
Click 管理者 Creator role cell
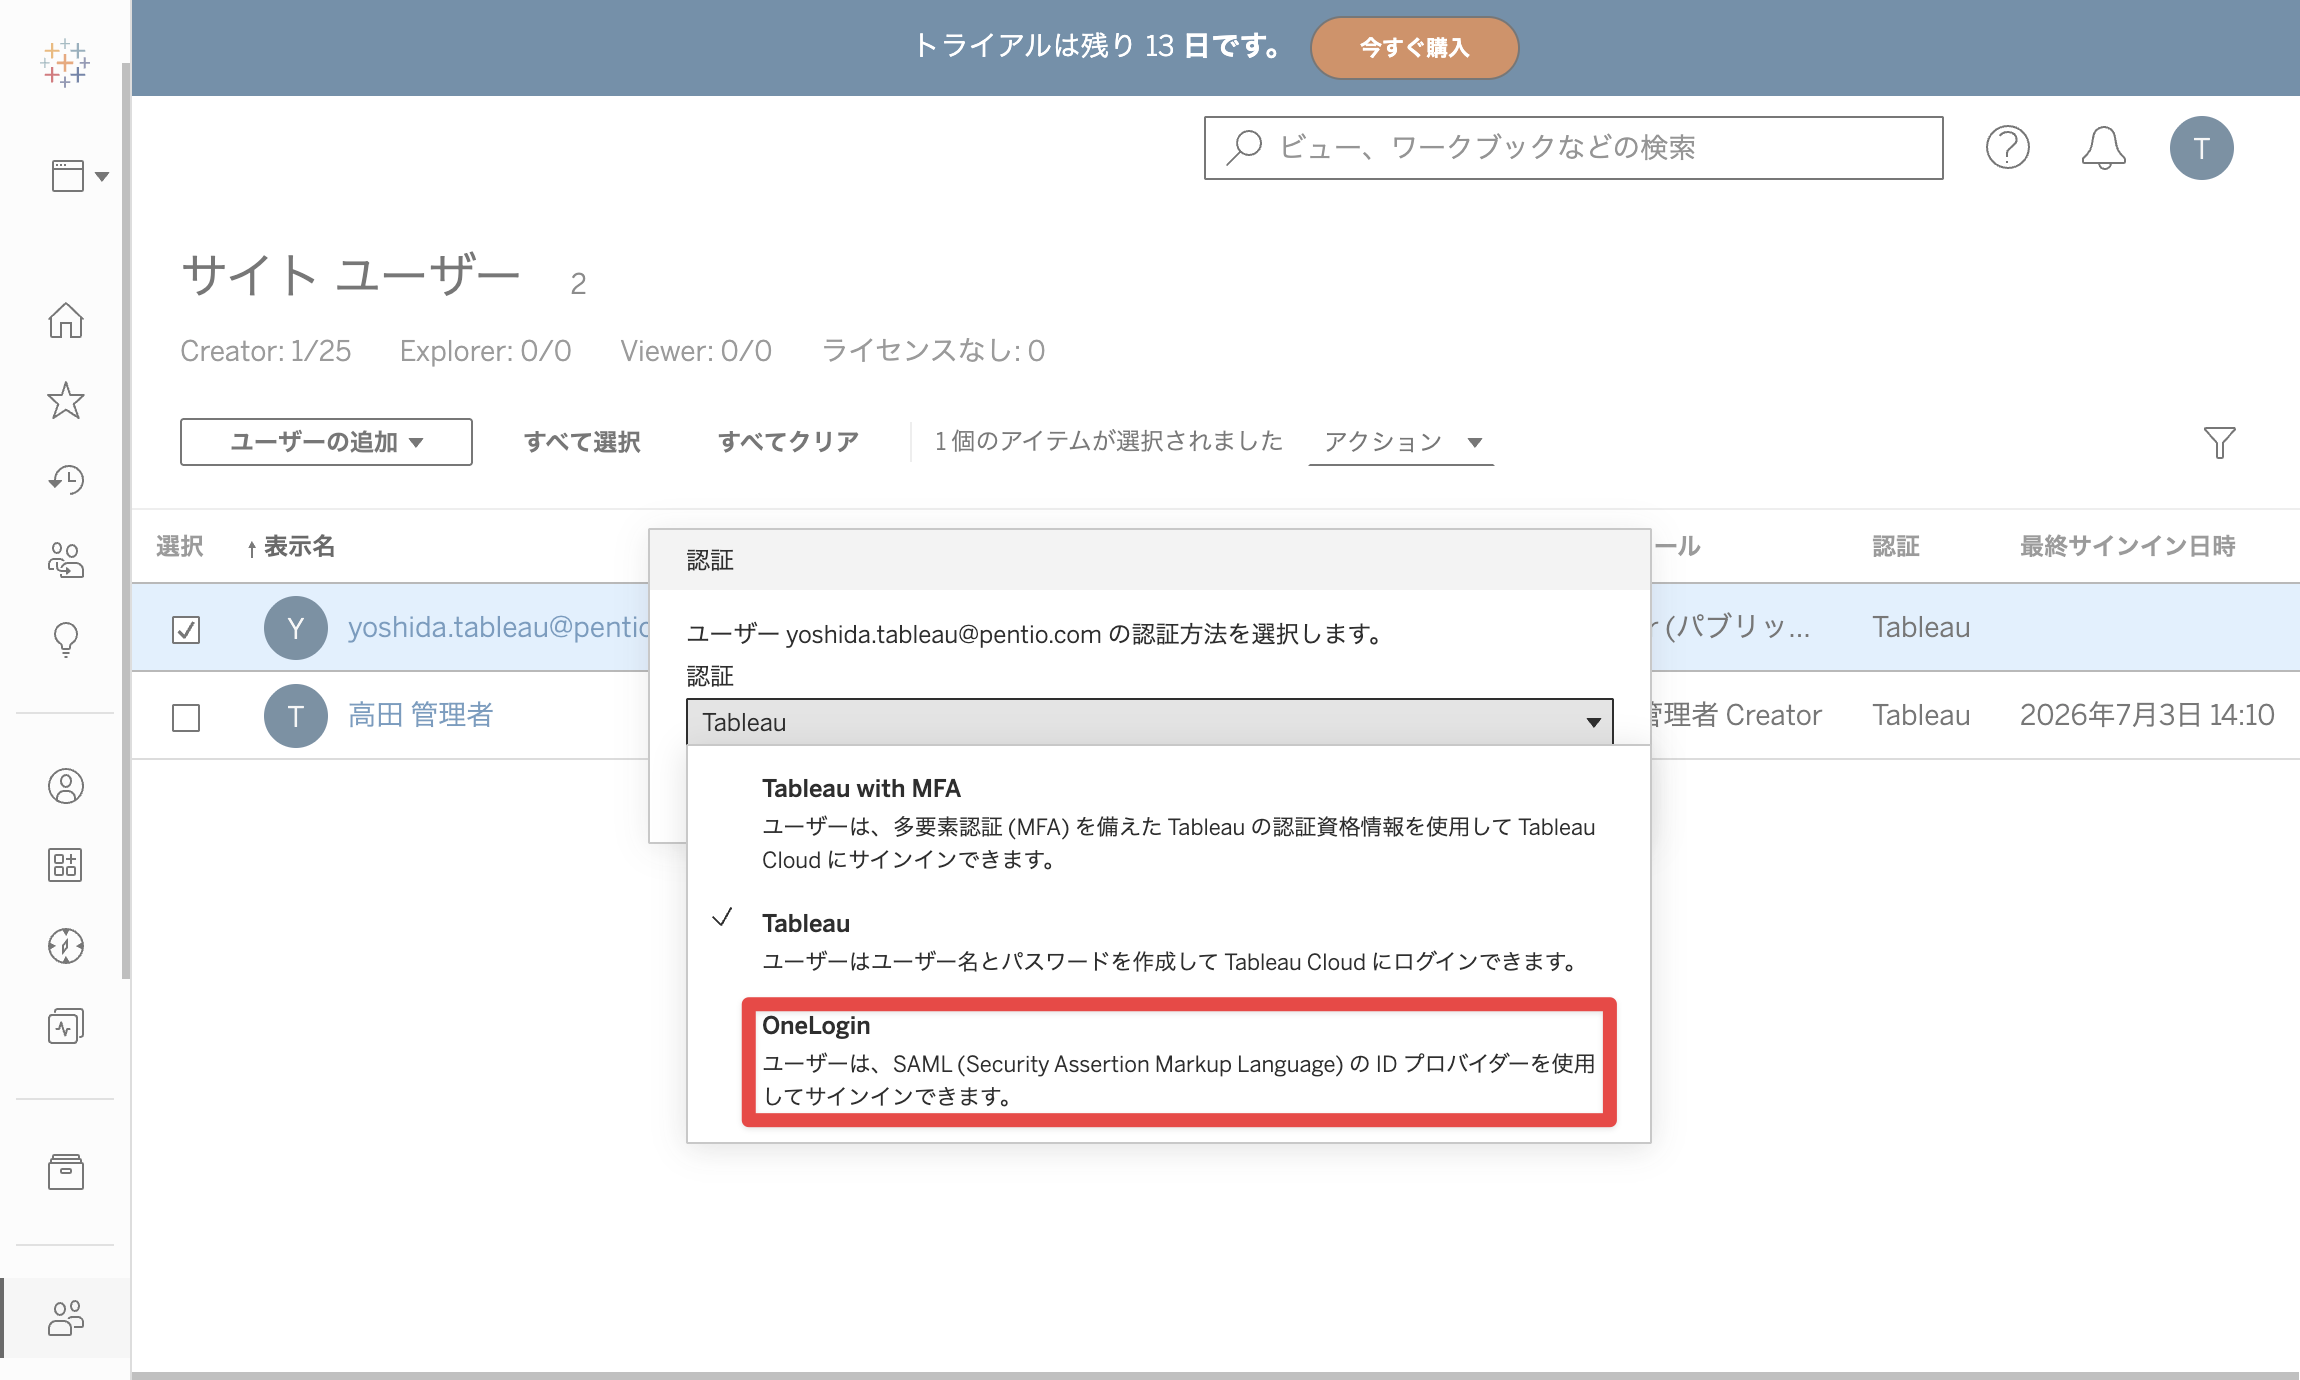1737,715
